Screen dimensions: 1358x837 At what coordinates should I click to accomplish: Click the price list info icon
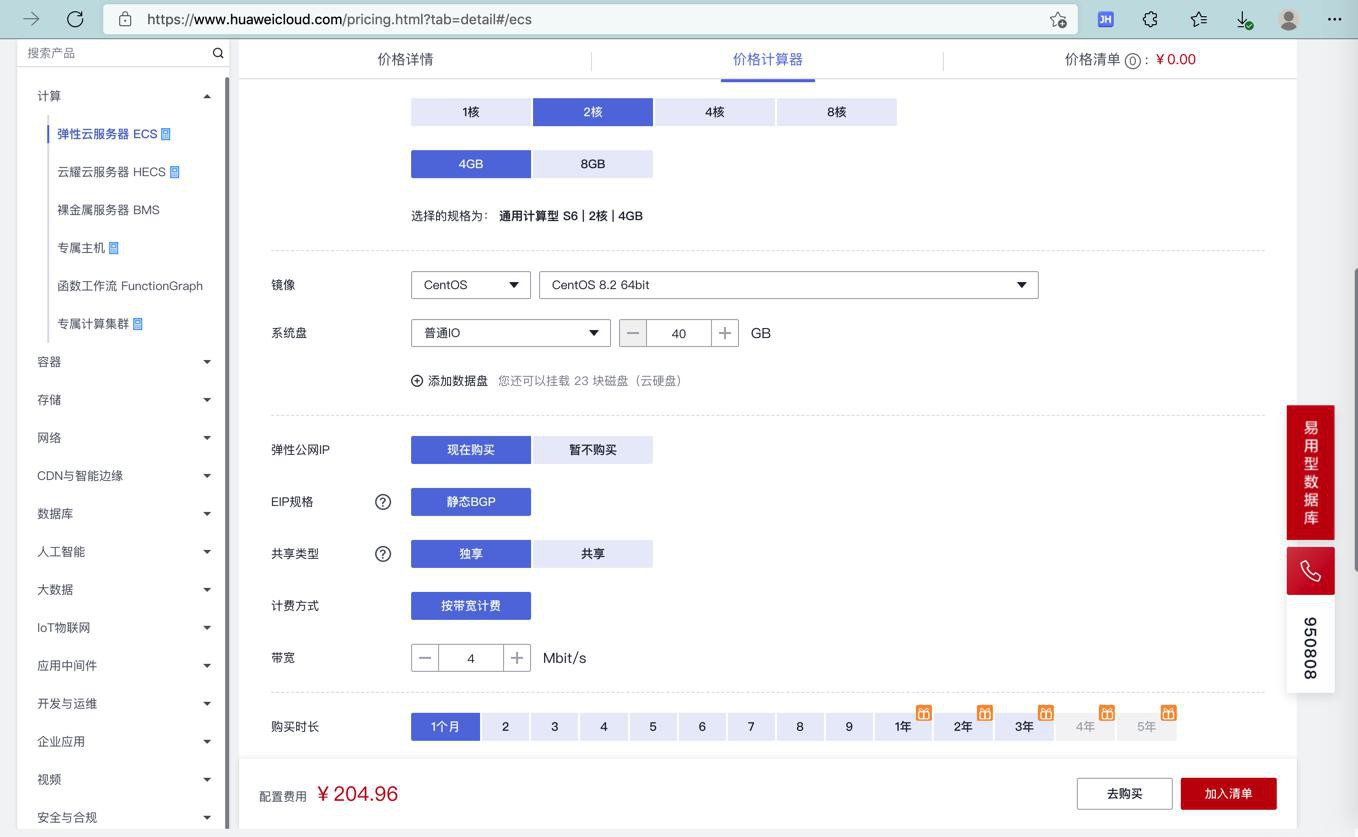(x=1132, y=61)
